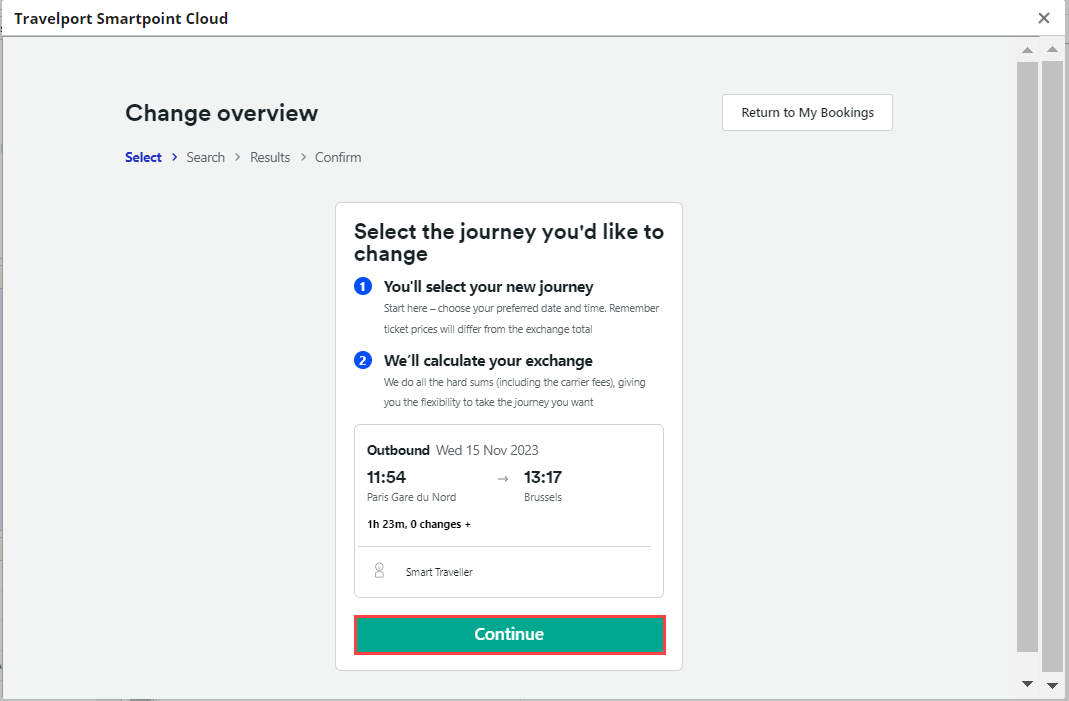Open the Search breadcrumb step

point(205,157)
